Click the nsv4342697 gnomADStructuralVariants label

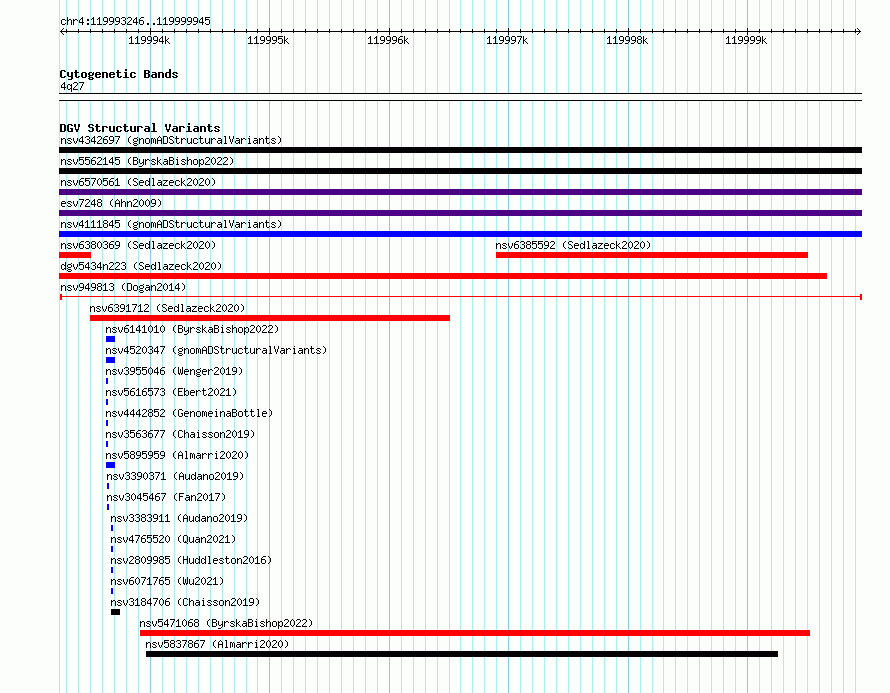point(171,140)
